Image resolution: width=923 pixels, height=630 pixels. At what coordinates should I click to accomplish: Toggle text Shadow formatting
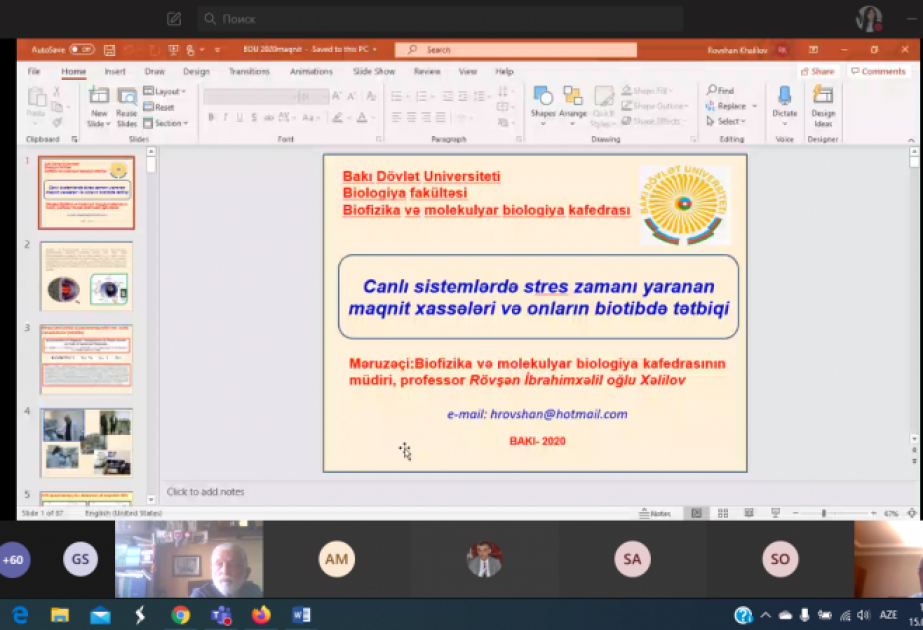(254, 117)
